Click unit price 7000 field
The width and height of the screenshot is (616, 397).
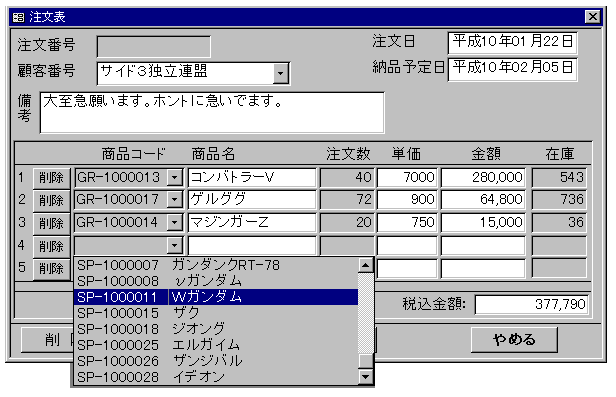point(407,178)
